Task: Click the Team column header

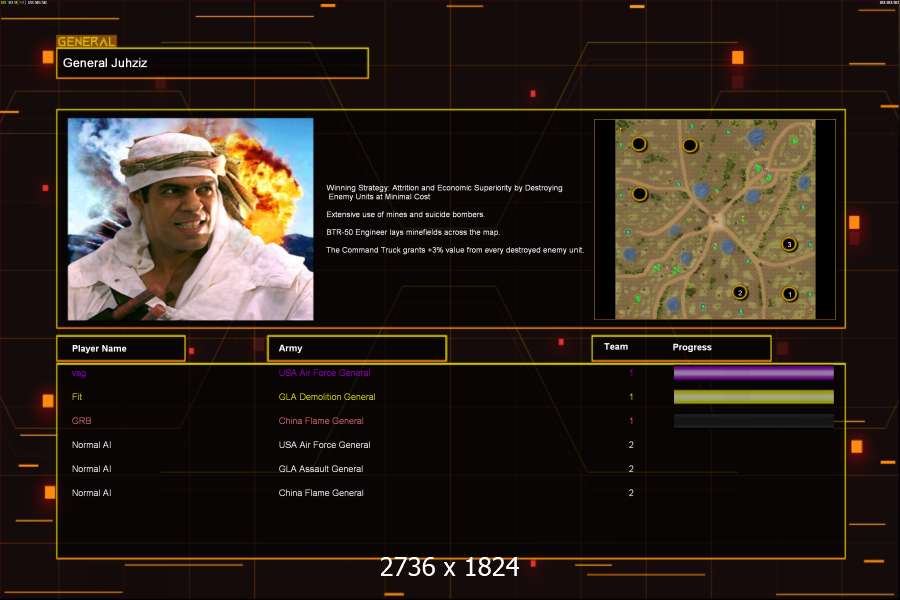Action: 616,347
